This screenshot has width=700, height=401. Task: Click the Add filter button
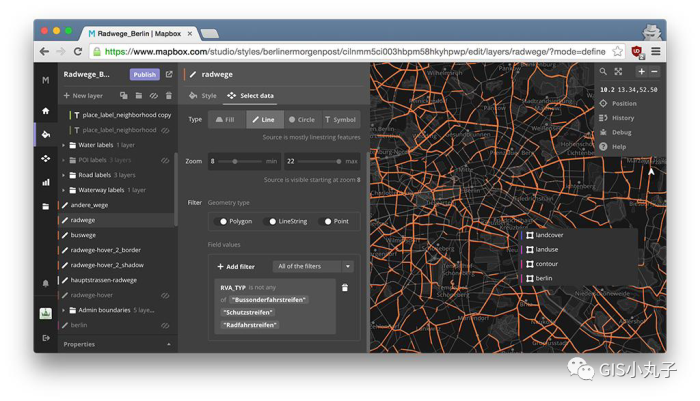[x=236, y=267]
